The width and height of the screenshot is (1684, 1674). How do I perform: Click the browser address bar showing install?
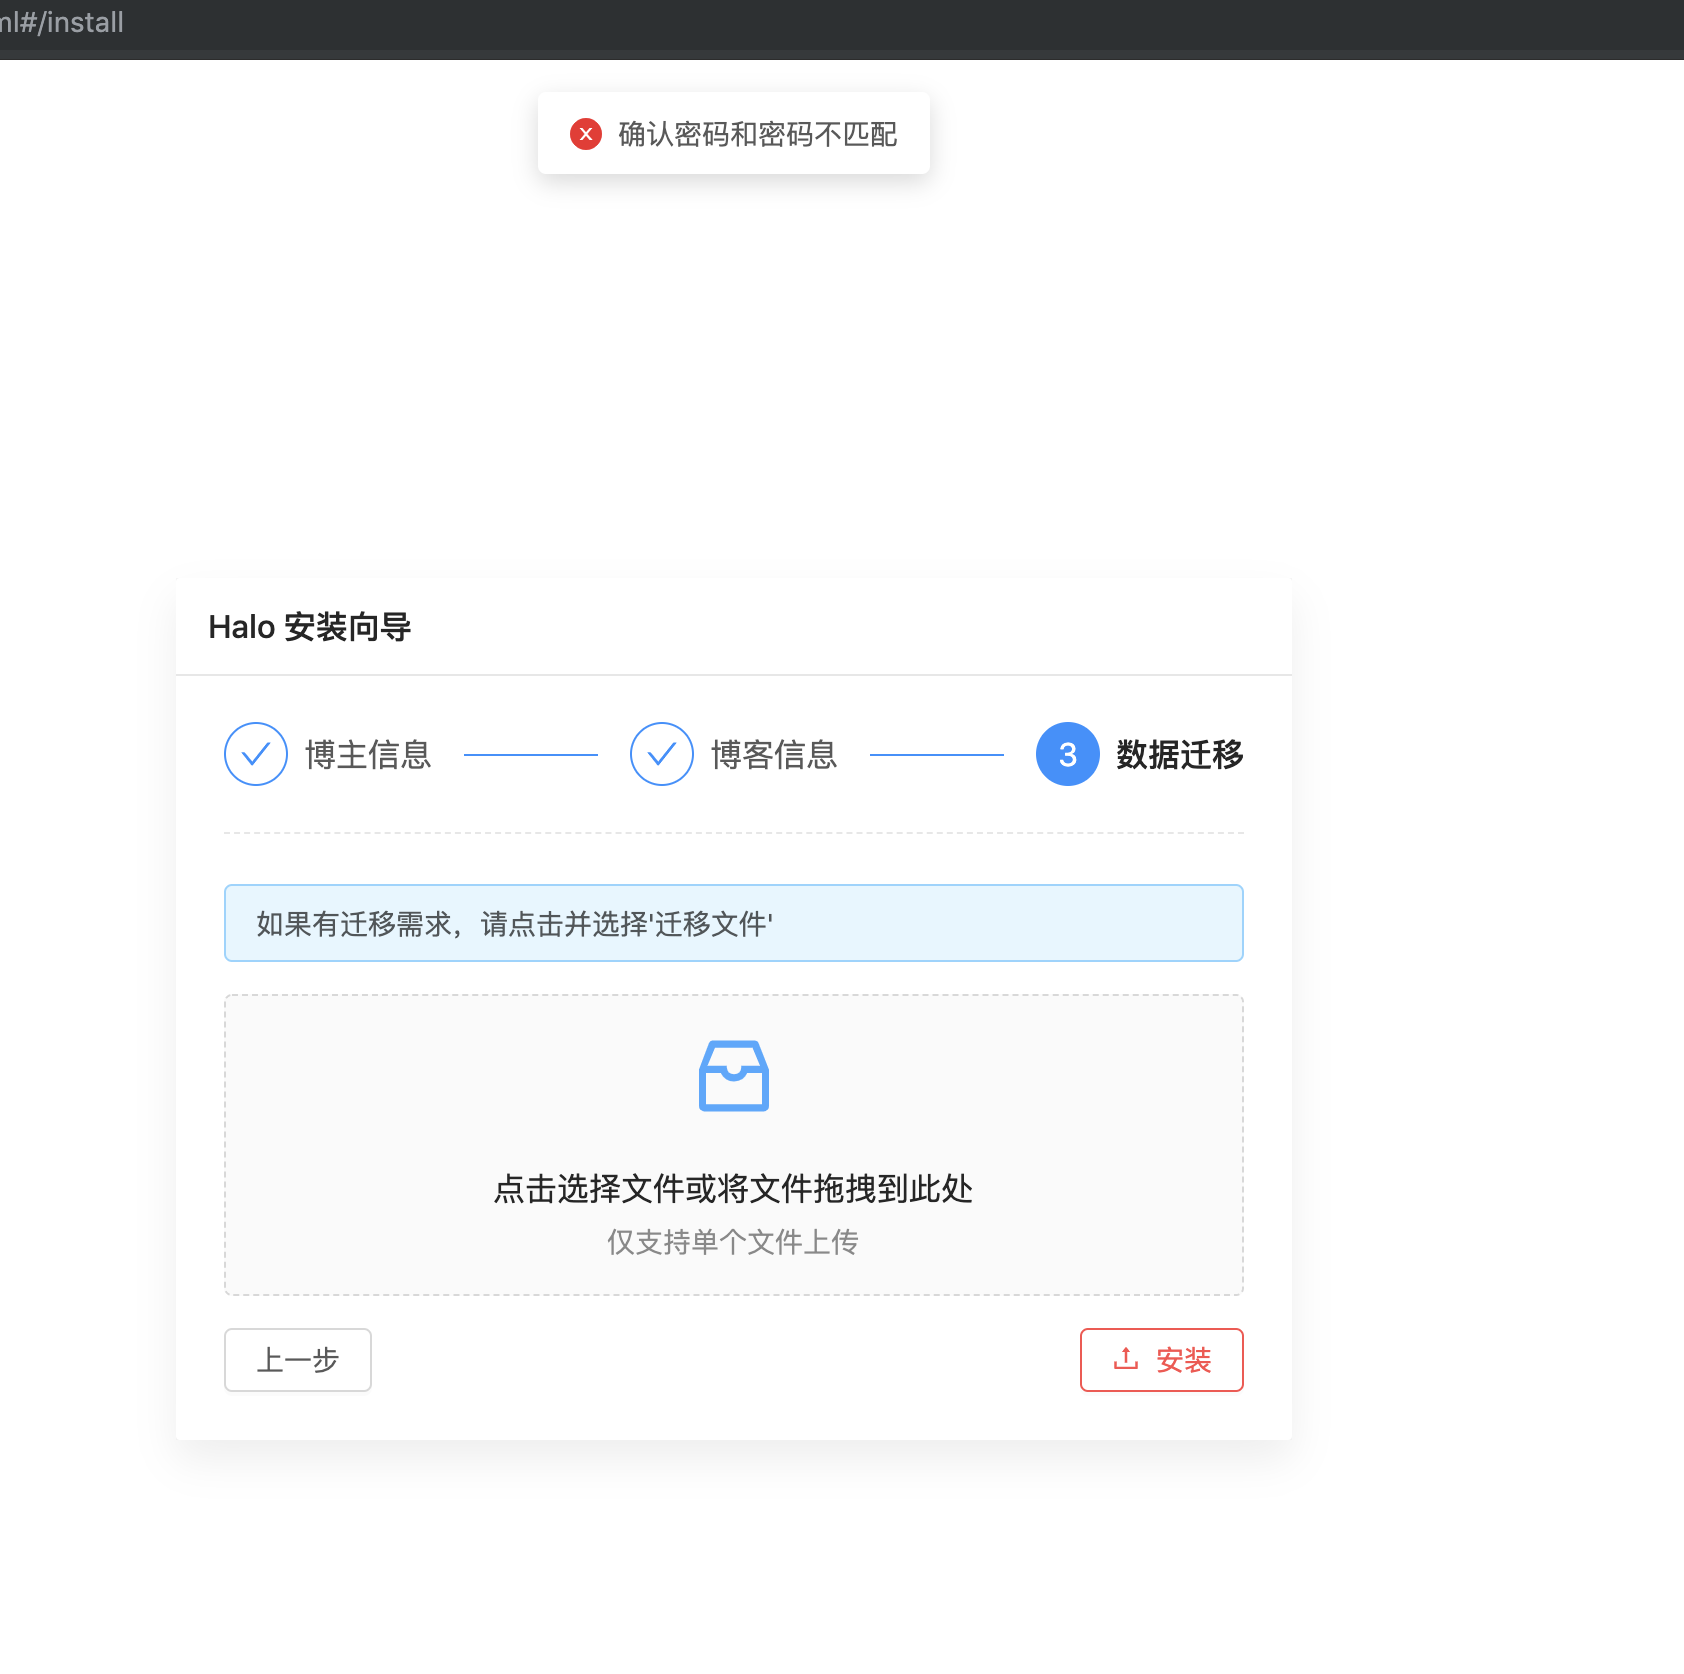coord(65,22)
